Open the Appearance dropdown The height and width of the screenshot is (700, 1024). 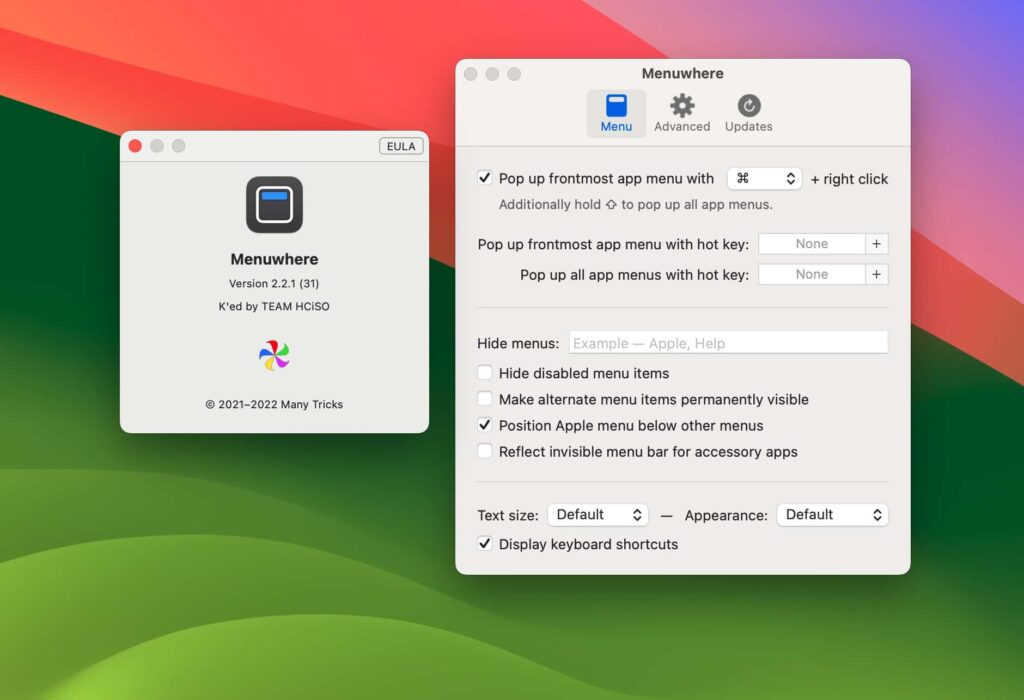[x=832, y=514]
